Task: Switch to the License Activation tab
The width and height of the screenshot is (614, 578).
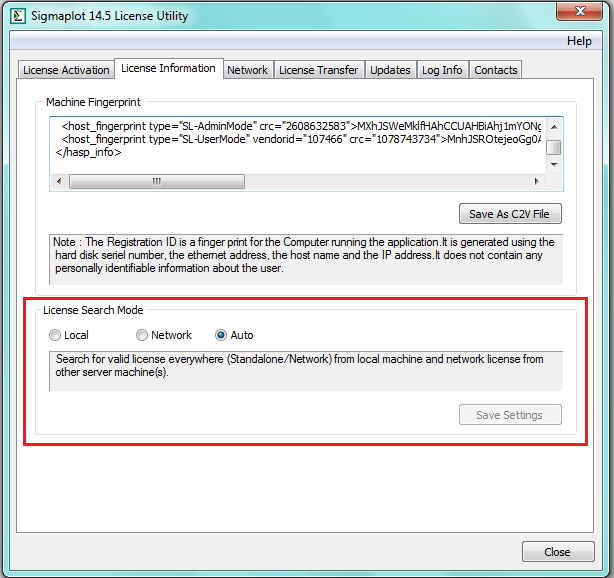Action: tap(66, 70)
